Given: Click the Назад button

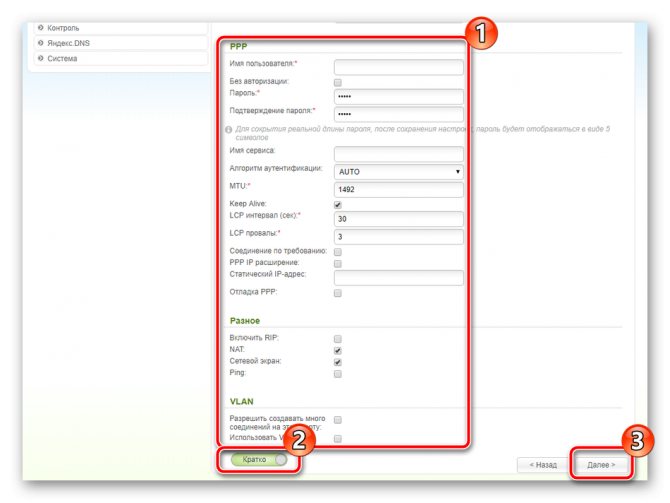Looking at the screenshot, I should click(x=543, y=465).
